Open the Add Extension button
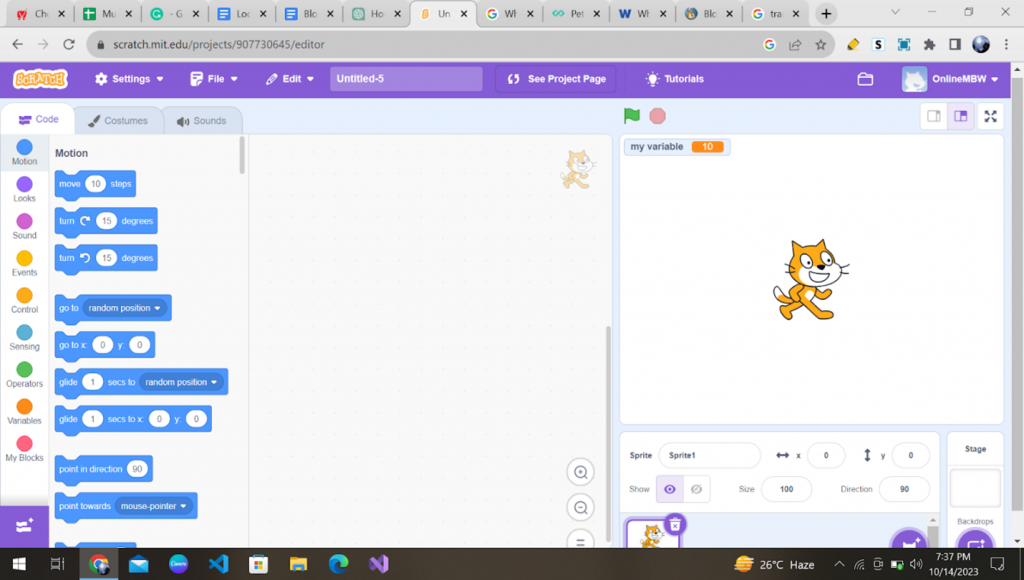 click(24, 526)
